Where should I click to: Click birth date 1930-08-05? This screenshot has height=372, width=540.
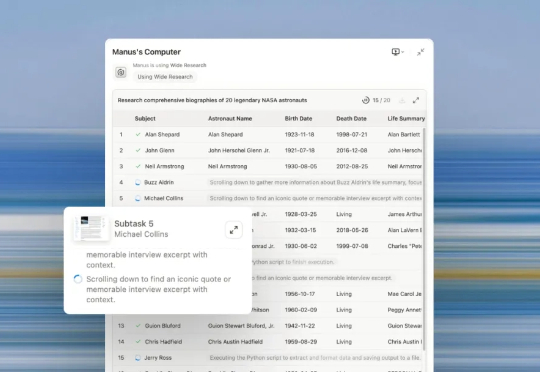pyautogui.click(x=300, y=166)
